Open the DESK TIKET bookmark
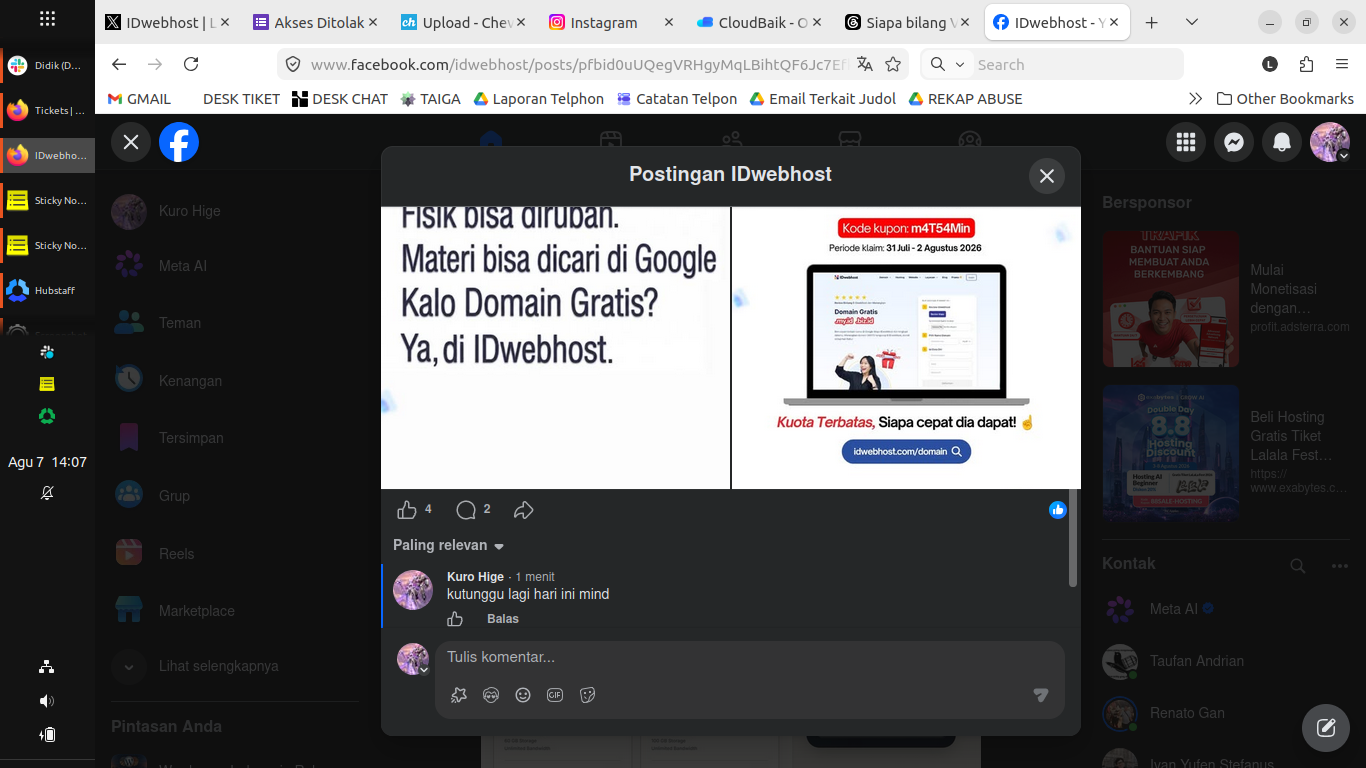 [241, 99]
